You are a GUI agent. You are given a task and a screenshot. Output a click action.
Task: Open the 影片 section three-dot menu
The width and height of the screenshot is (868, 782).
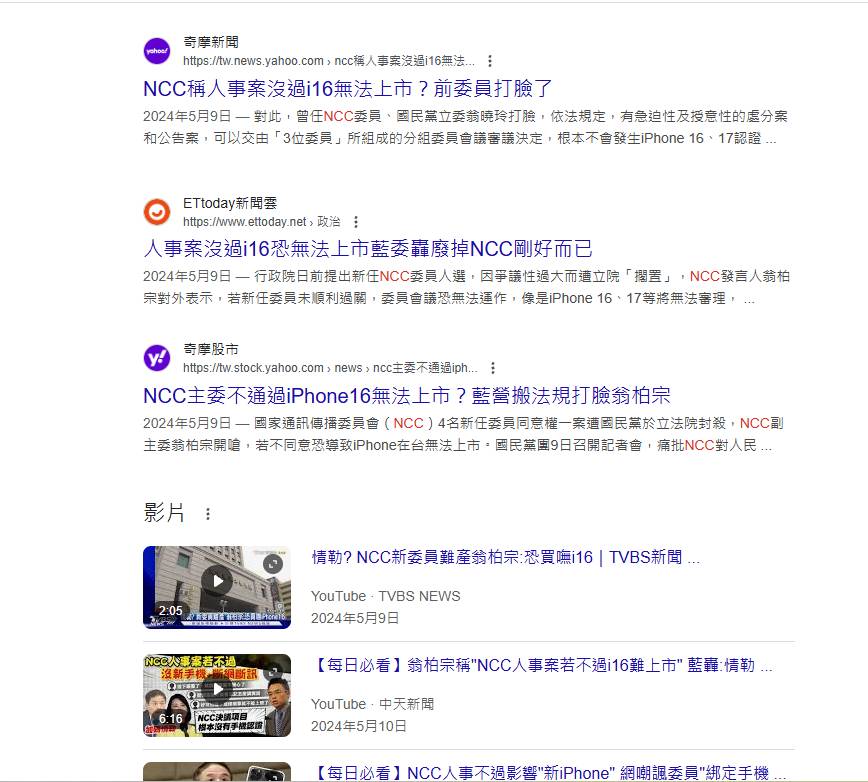point(208,514)
